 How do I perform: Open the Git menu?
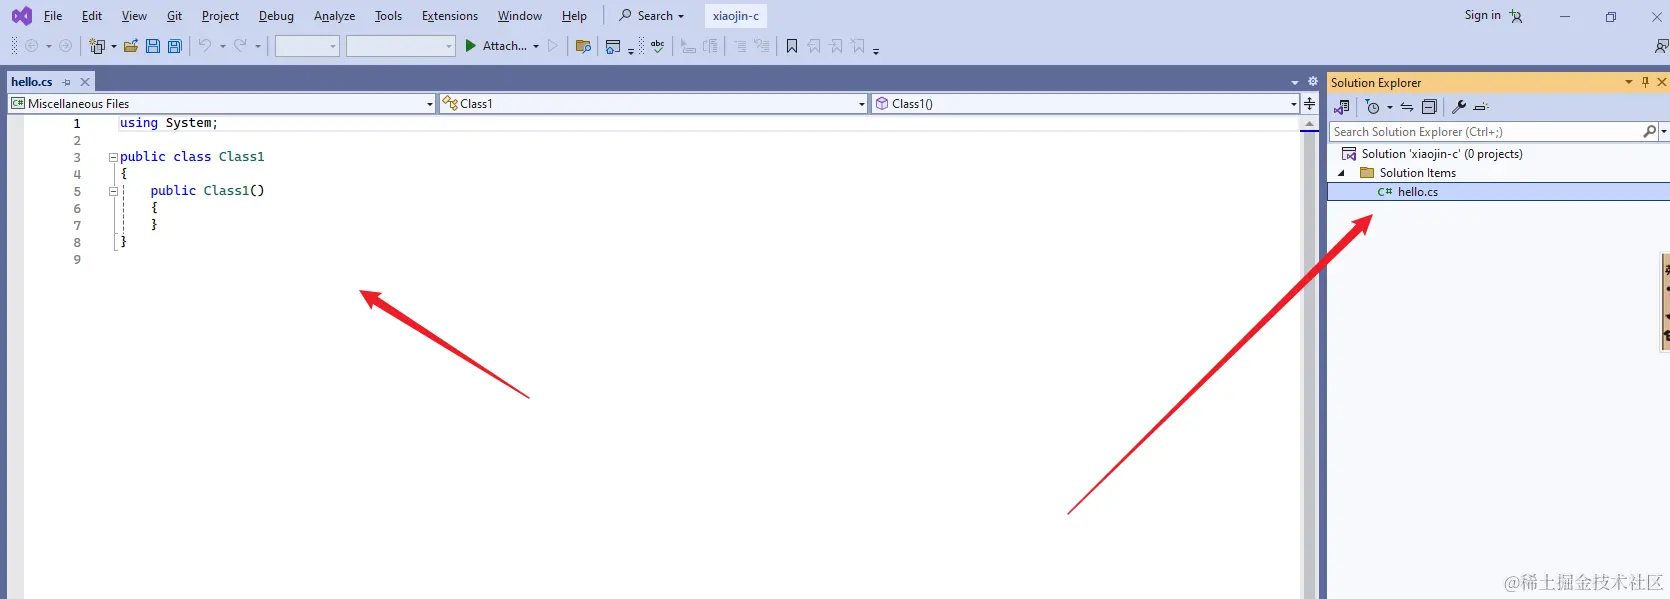click(x=174, y=16)
